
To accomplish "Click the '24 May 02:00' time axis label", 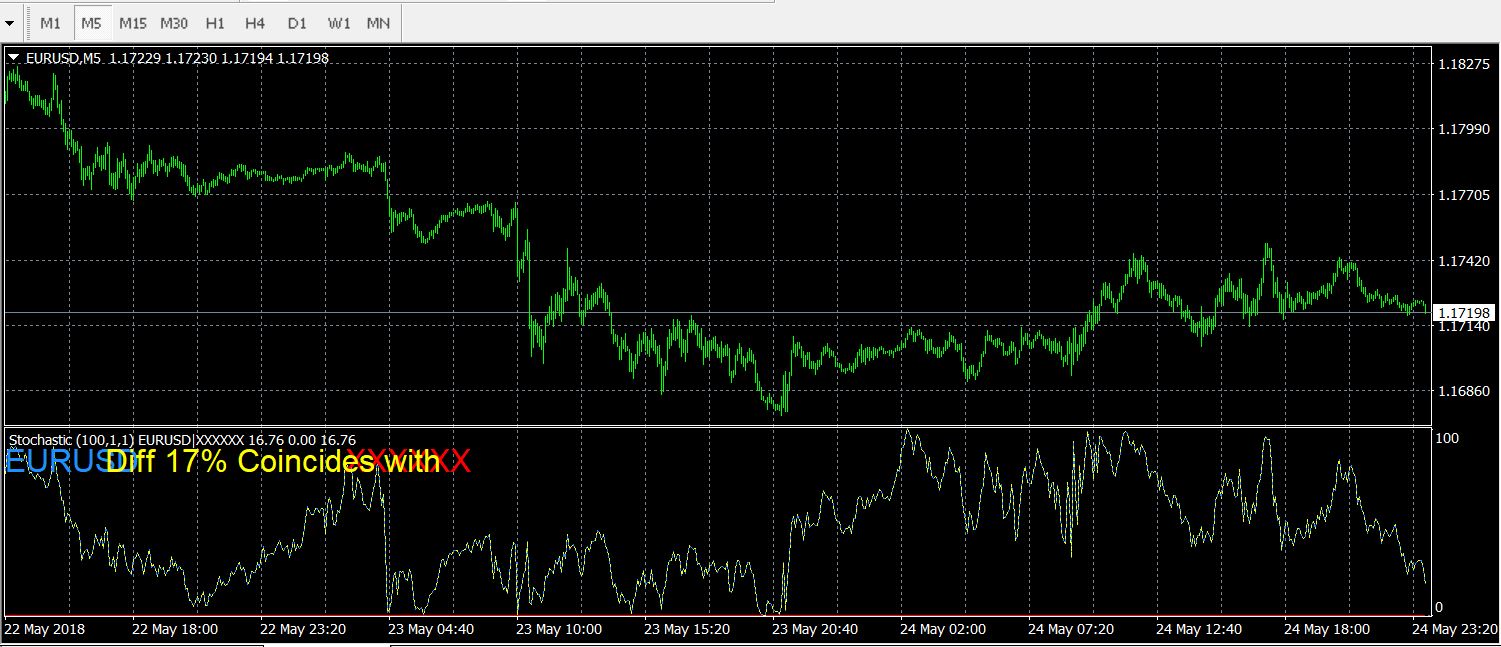I will coord(943,629).
